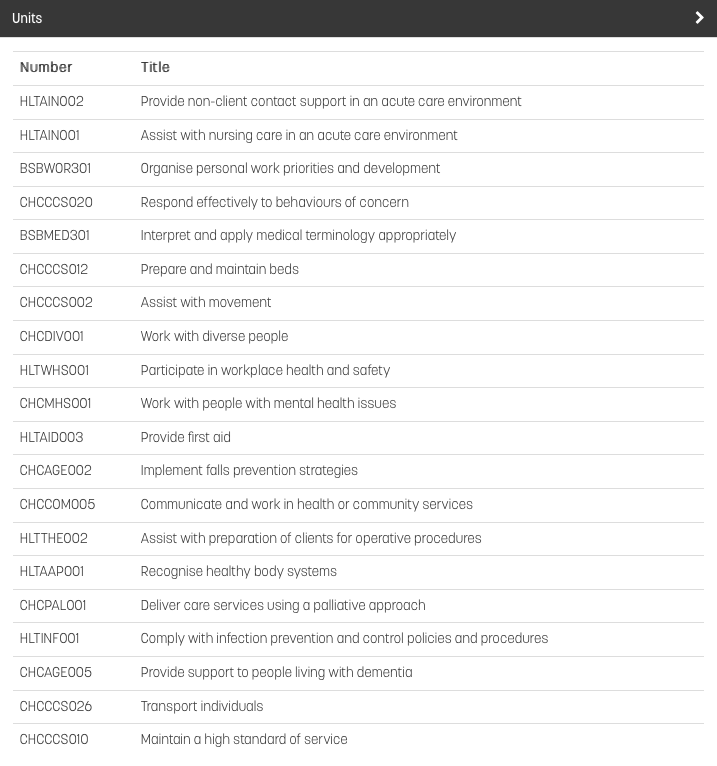Viewport: 717px width, 766px height.
Task: Click unit code CHCAGE002
Action: tap(55, 470)
